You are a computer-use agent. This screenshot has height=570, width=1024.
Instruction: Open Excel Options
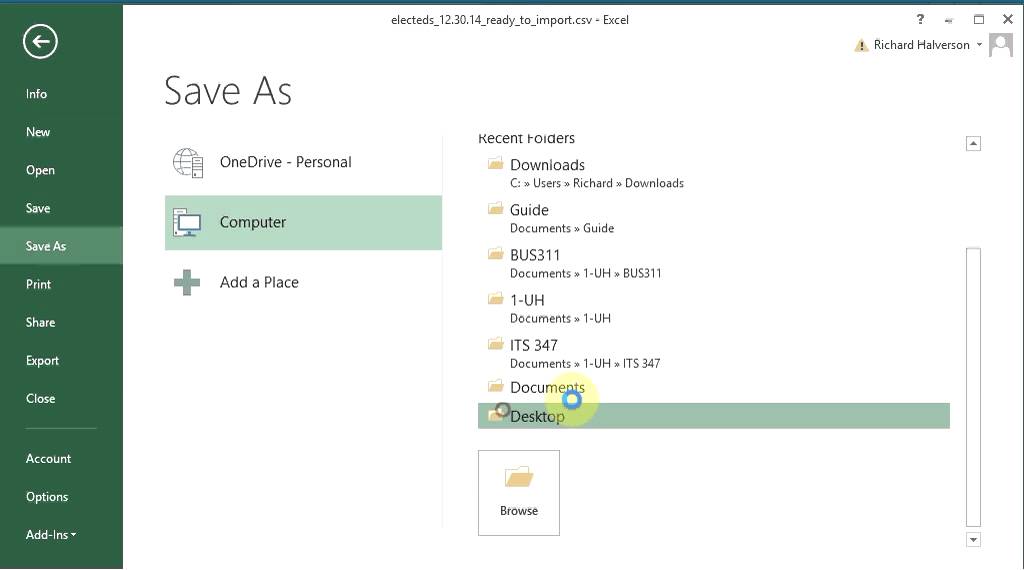coord(47,497)
